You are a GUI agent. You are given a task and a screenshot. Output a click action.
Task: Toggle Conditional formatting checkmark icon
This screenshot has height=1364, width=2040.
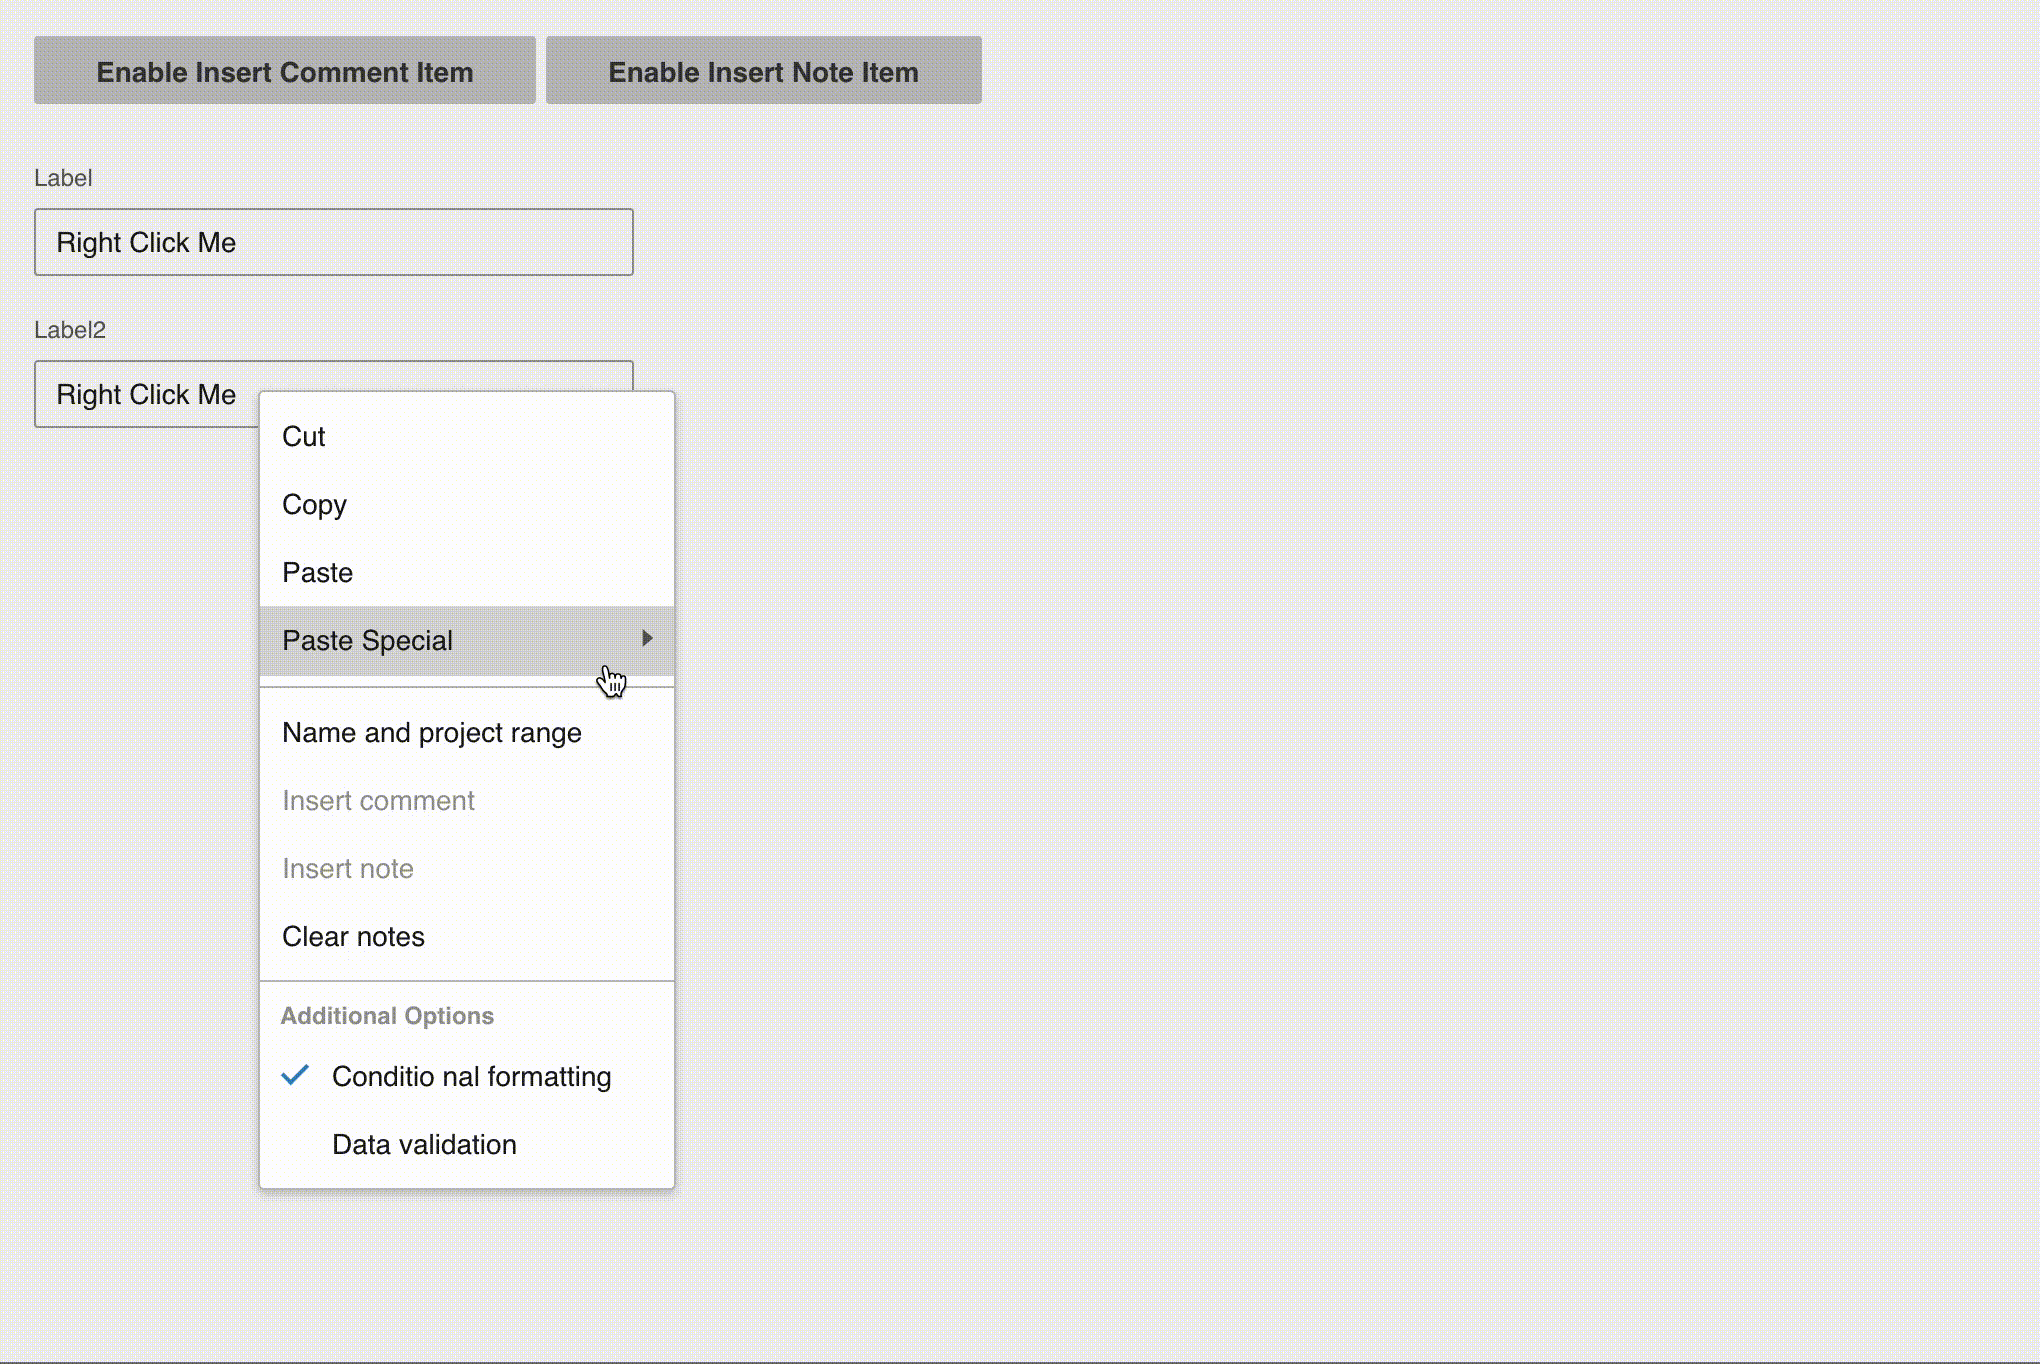295,1076
